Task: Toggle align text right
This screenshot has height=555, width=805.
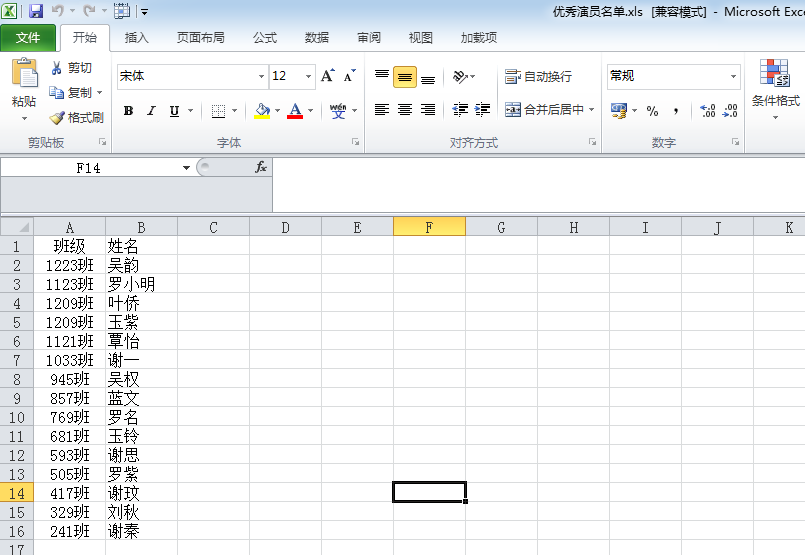Action: [428, 109]
